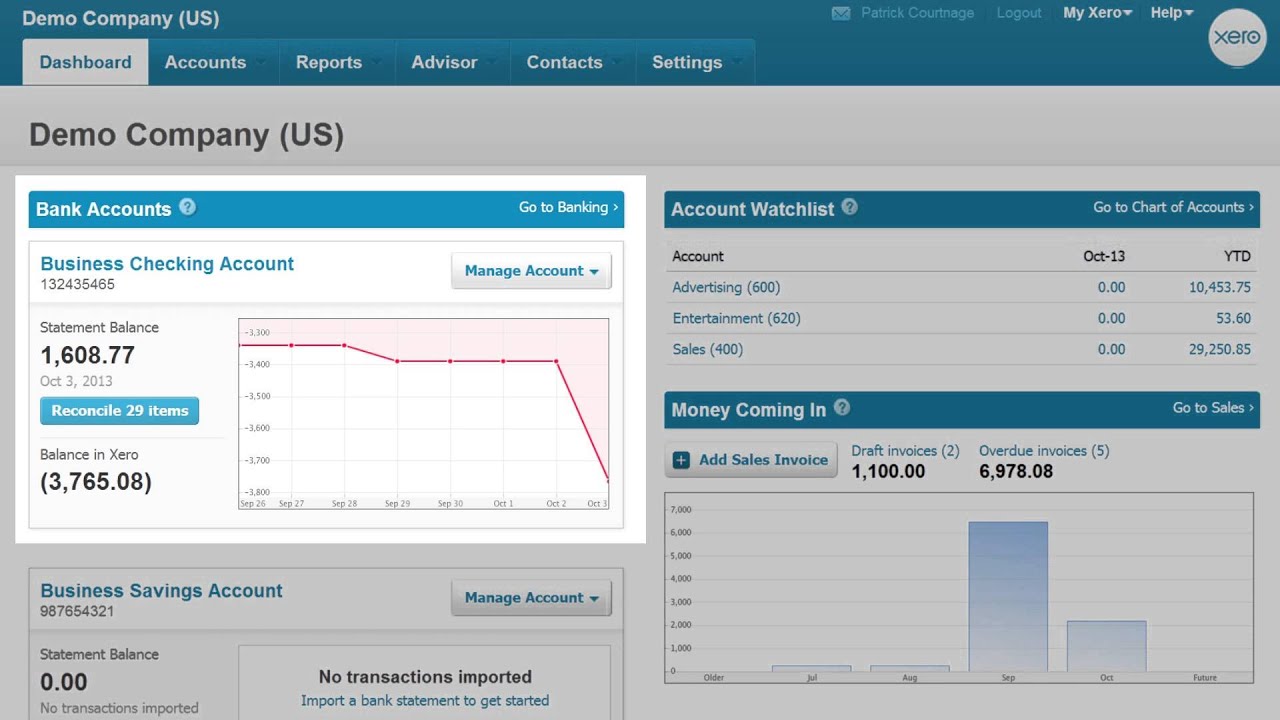Open the Contacts menu
The image size is (1280, 720).
[573, 62]
